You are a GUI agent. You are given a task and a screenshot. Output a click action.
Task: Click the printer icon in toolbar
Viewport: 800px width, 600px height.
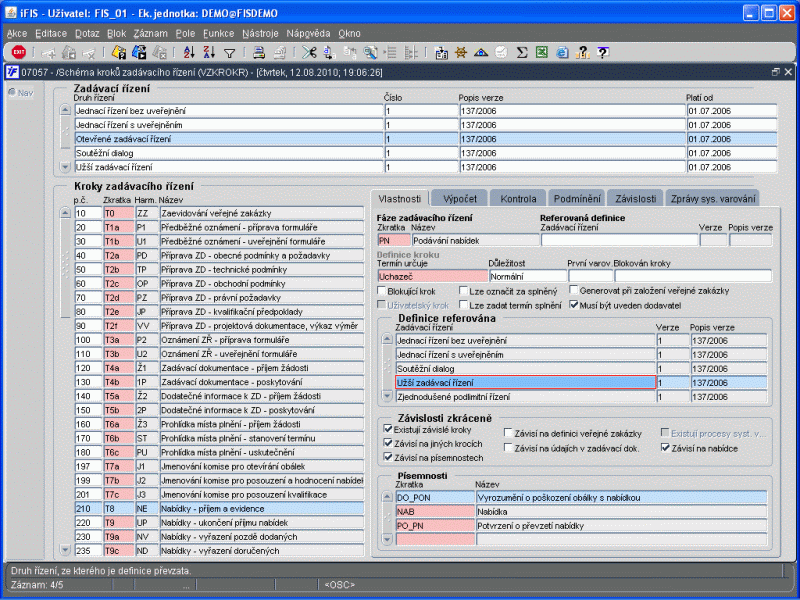tap(257, 52)
